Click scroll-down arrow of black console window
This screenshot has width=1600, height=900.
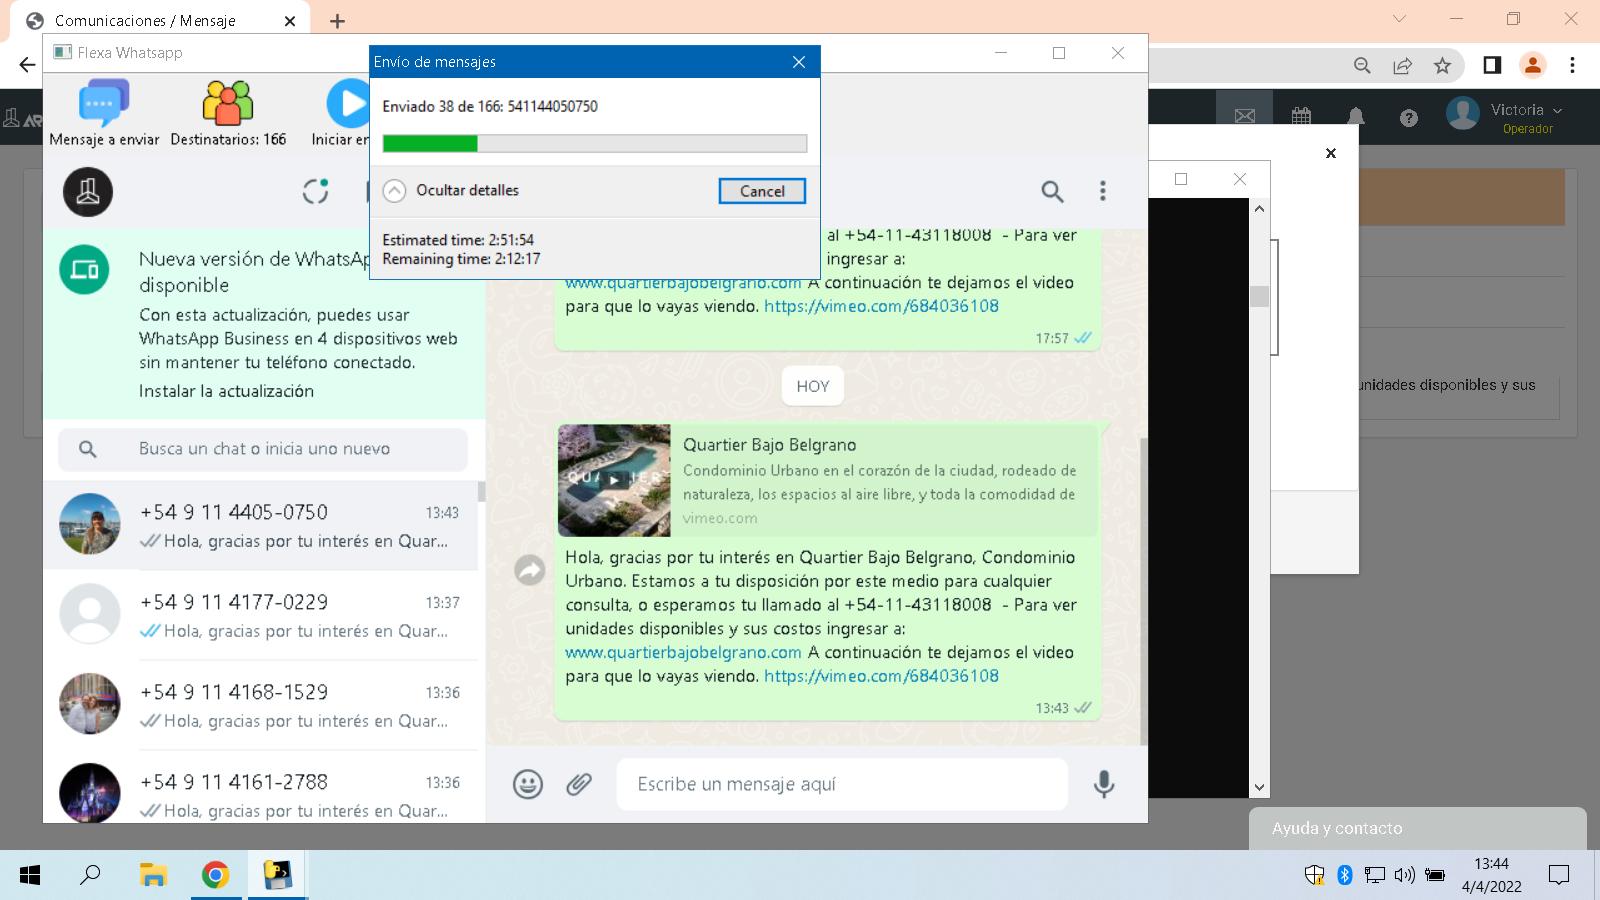[1259, 788]
